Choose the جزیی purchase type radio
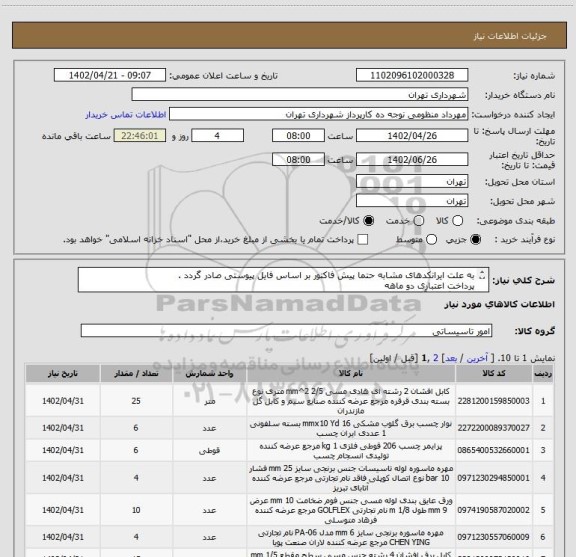 [476, 240]
